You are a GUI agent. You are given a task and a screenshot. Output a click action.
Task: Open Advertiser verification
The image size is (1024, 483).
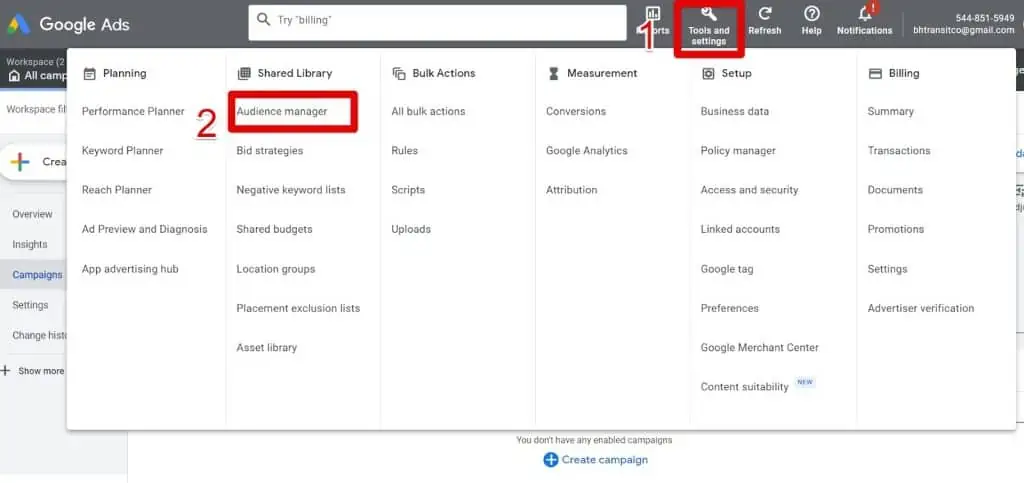click(920, 308)
